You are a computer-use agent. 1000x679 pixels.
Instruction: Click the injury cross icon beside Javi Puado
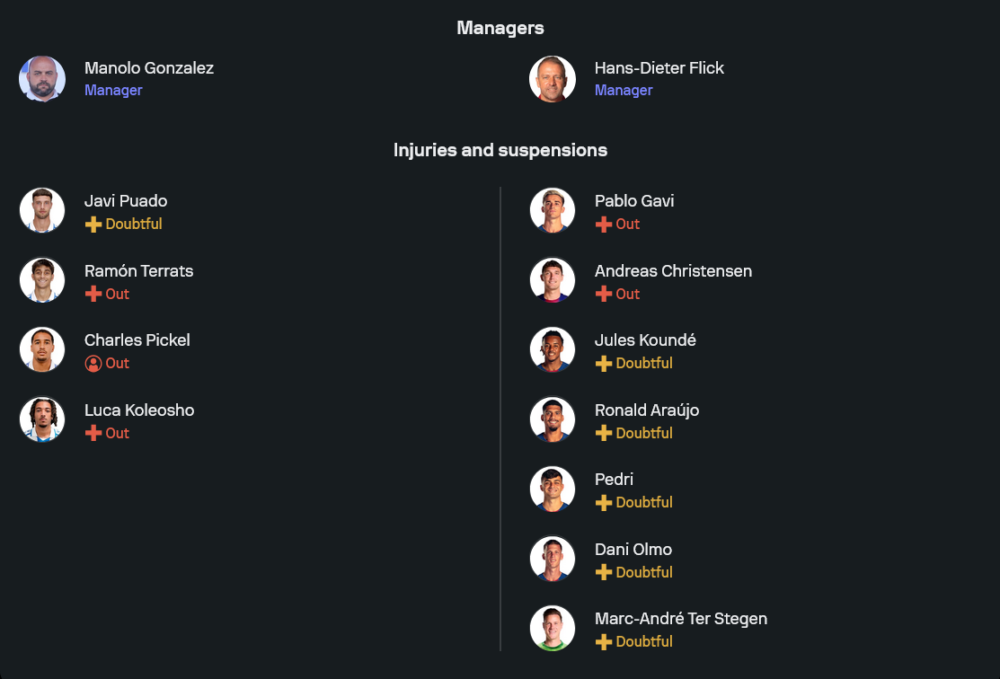pos(93,224)
